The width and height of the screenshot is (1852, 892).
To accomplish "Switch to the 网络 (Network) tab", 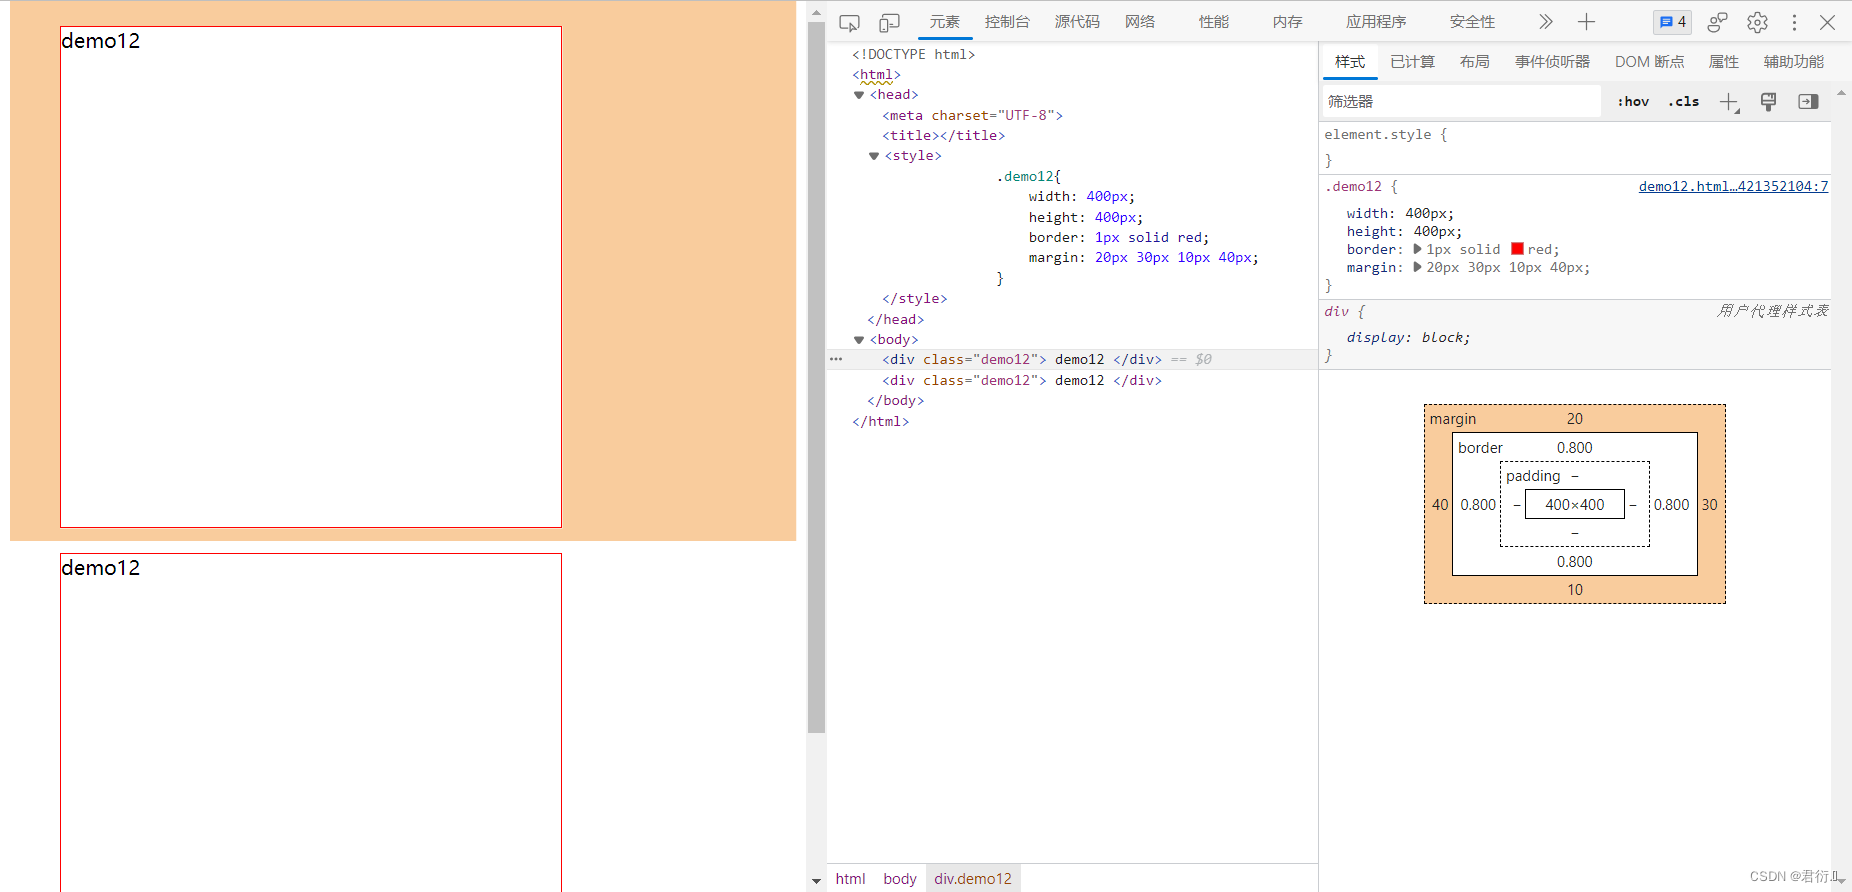I will point(1140,22).
